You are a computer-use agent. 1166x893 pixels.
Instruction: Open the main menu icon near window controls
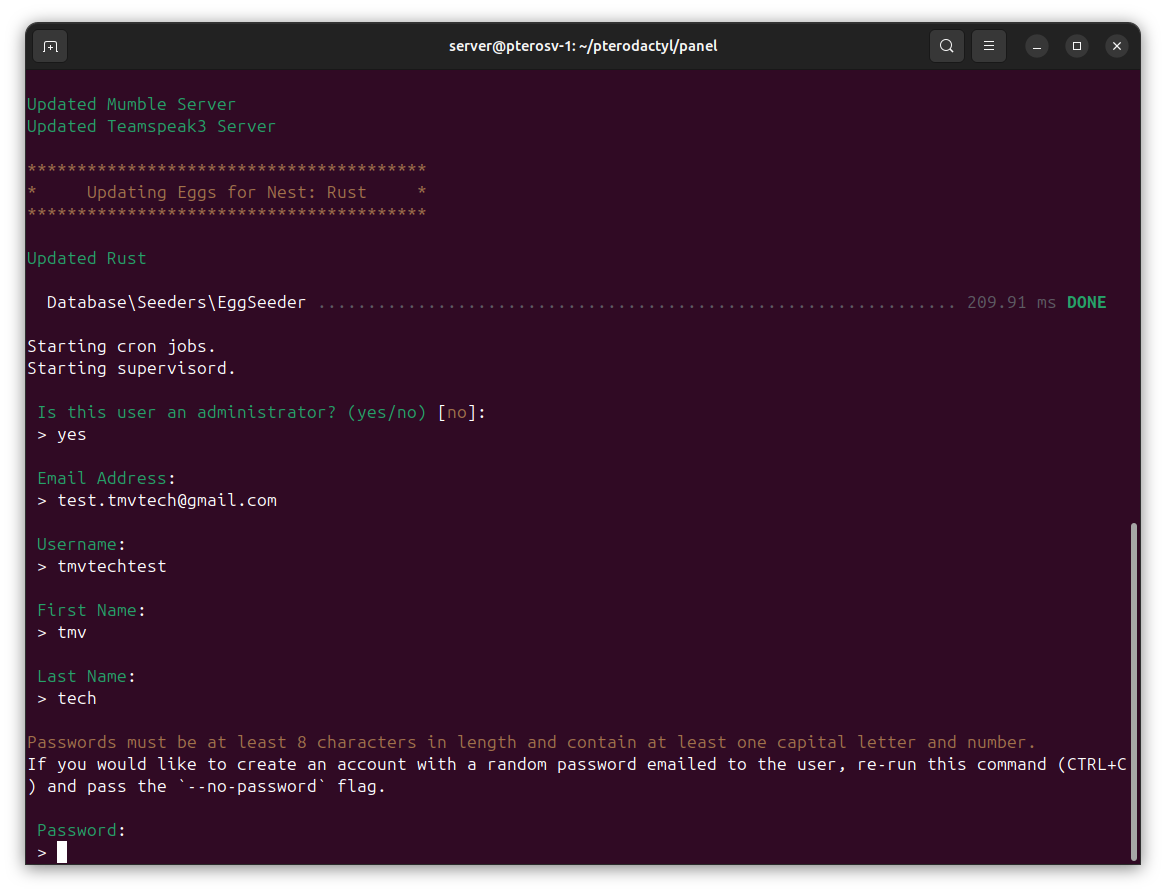click(988, 46)
